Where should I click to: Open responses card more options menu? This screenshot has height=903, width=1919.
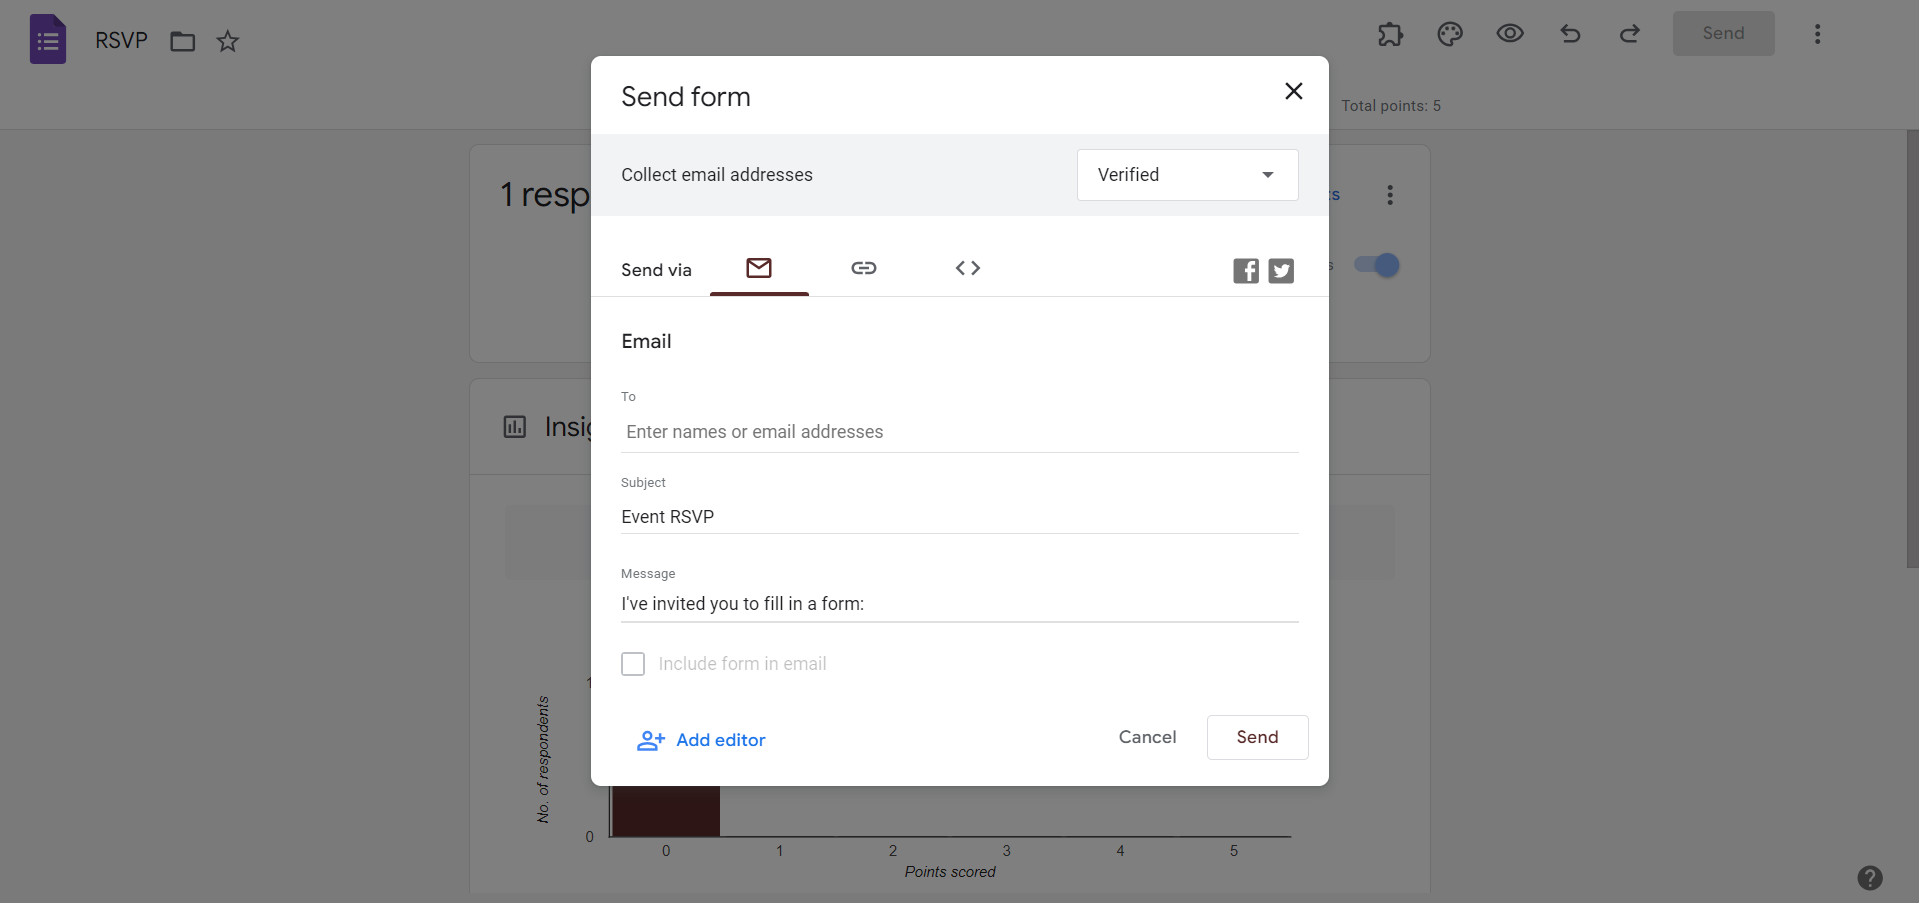(x=1389, y=195)
